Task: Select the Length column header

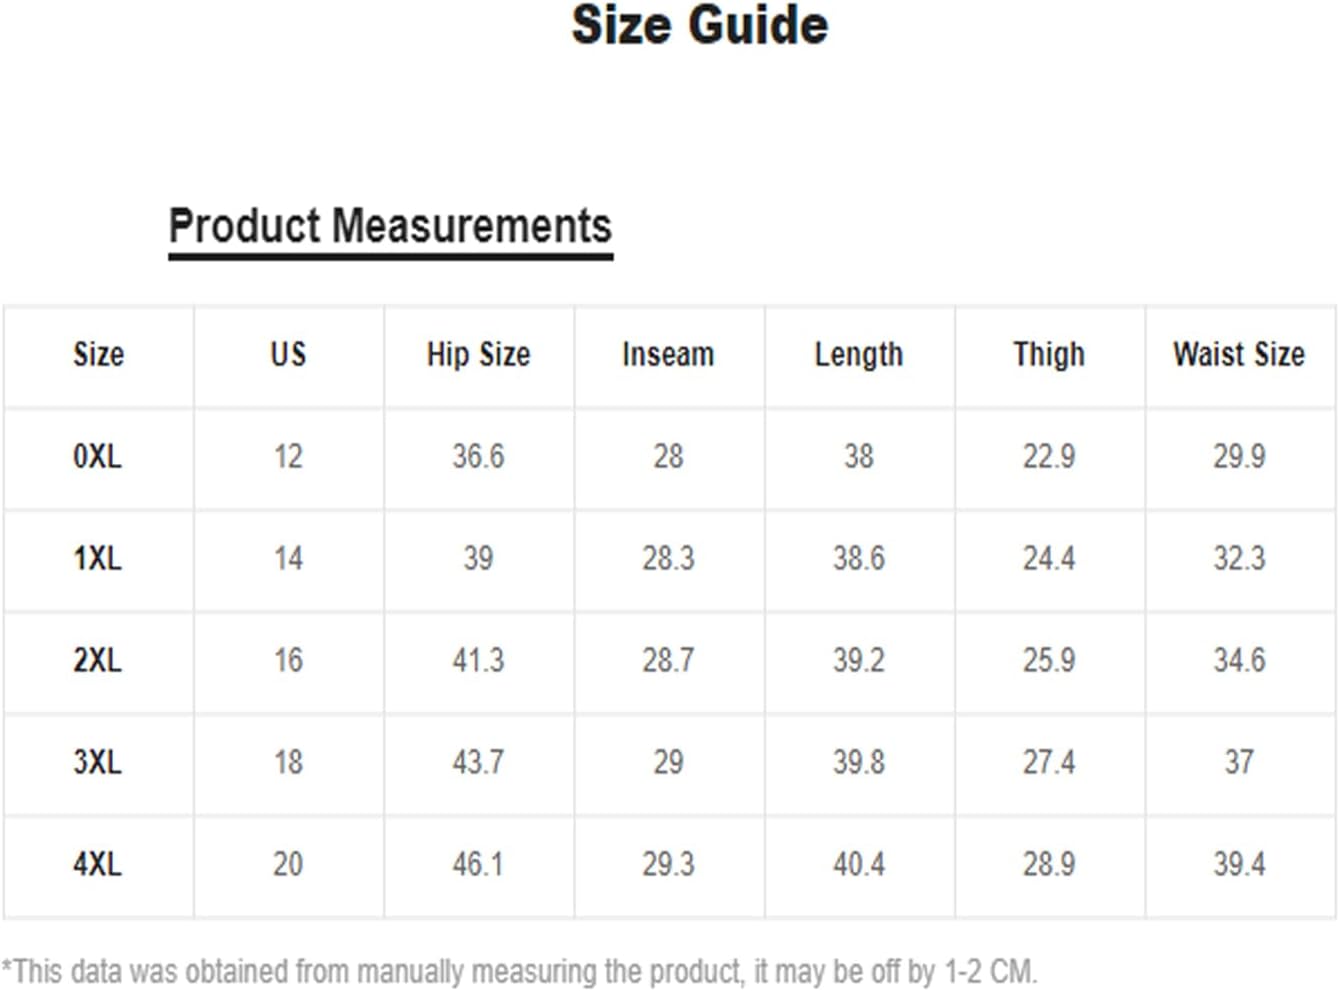Action: (859, 354)
